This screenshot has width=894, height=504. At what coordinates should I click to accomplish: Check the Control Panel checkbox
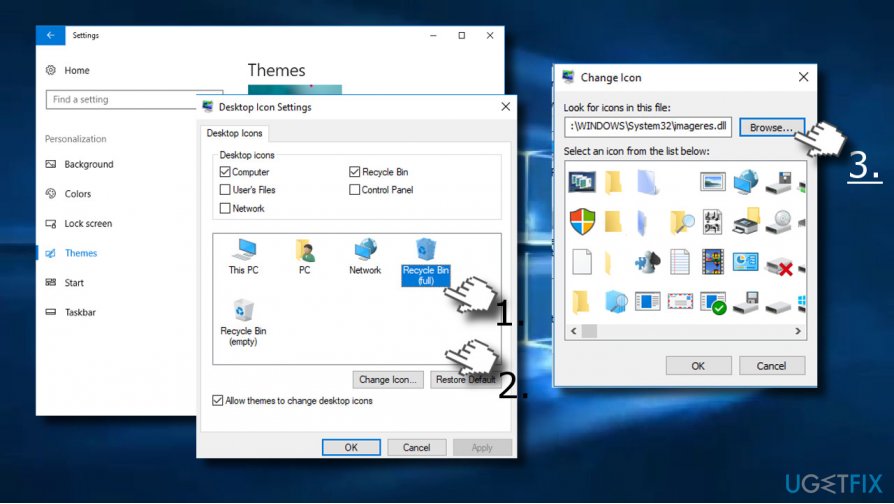point(355,189)
